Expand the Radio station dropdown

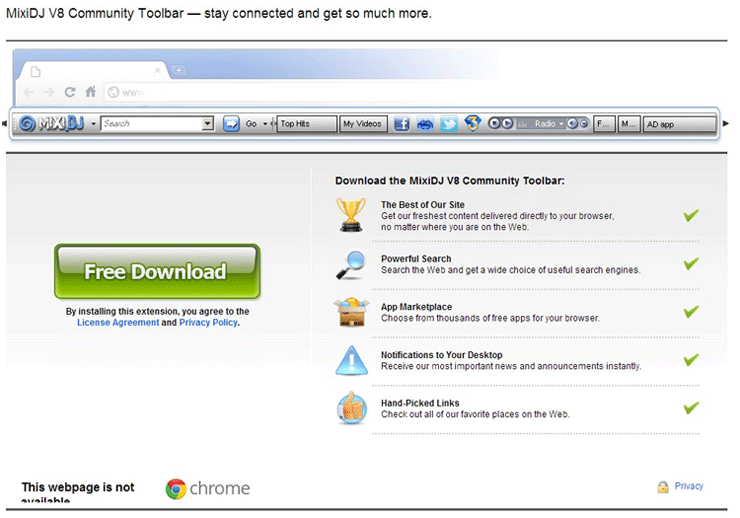point(561,124)
